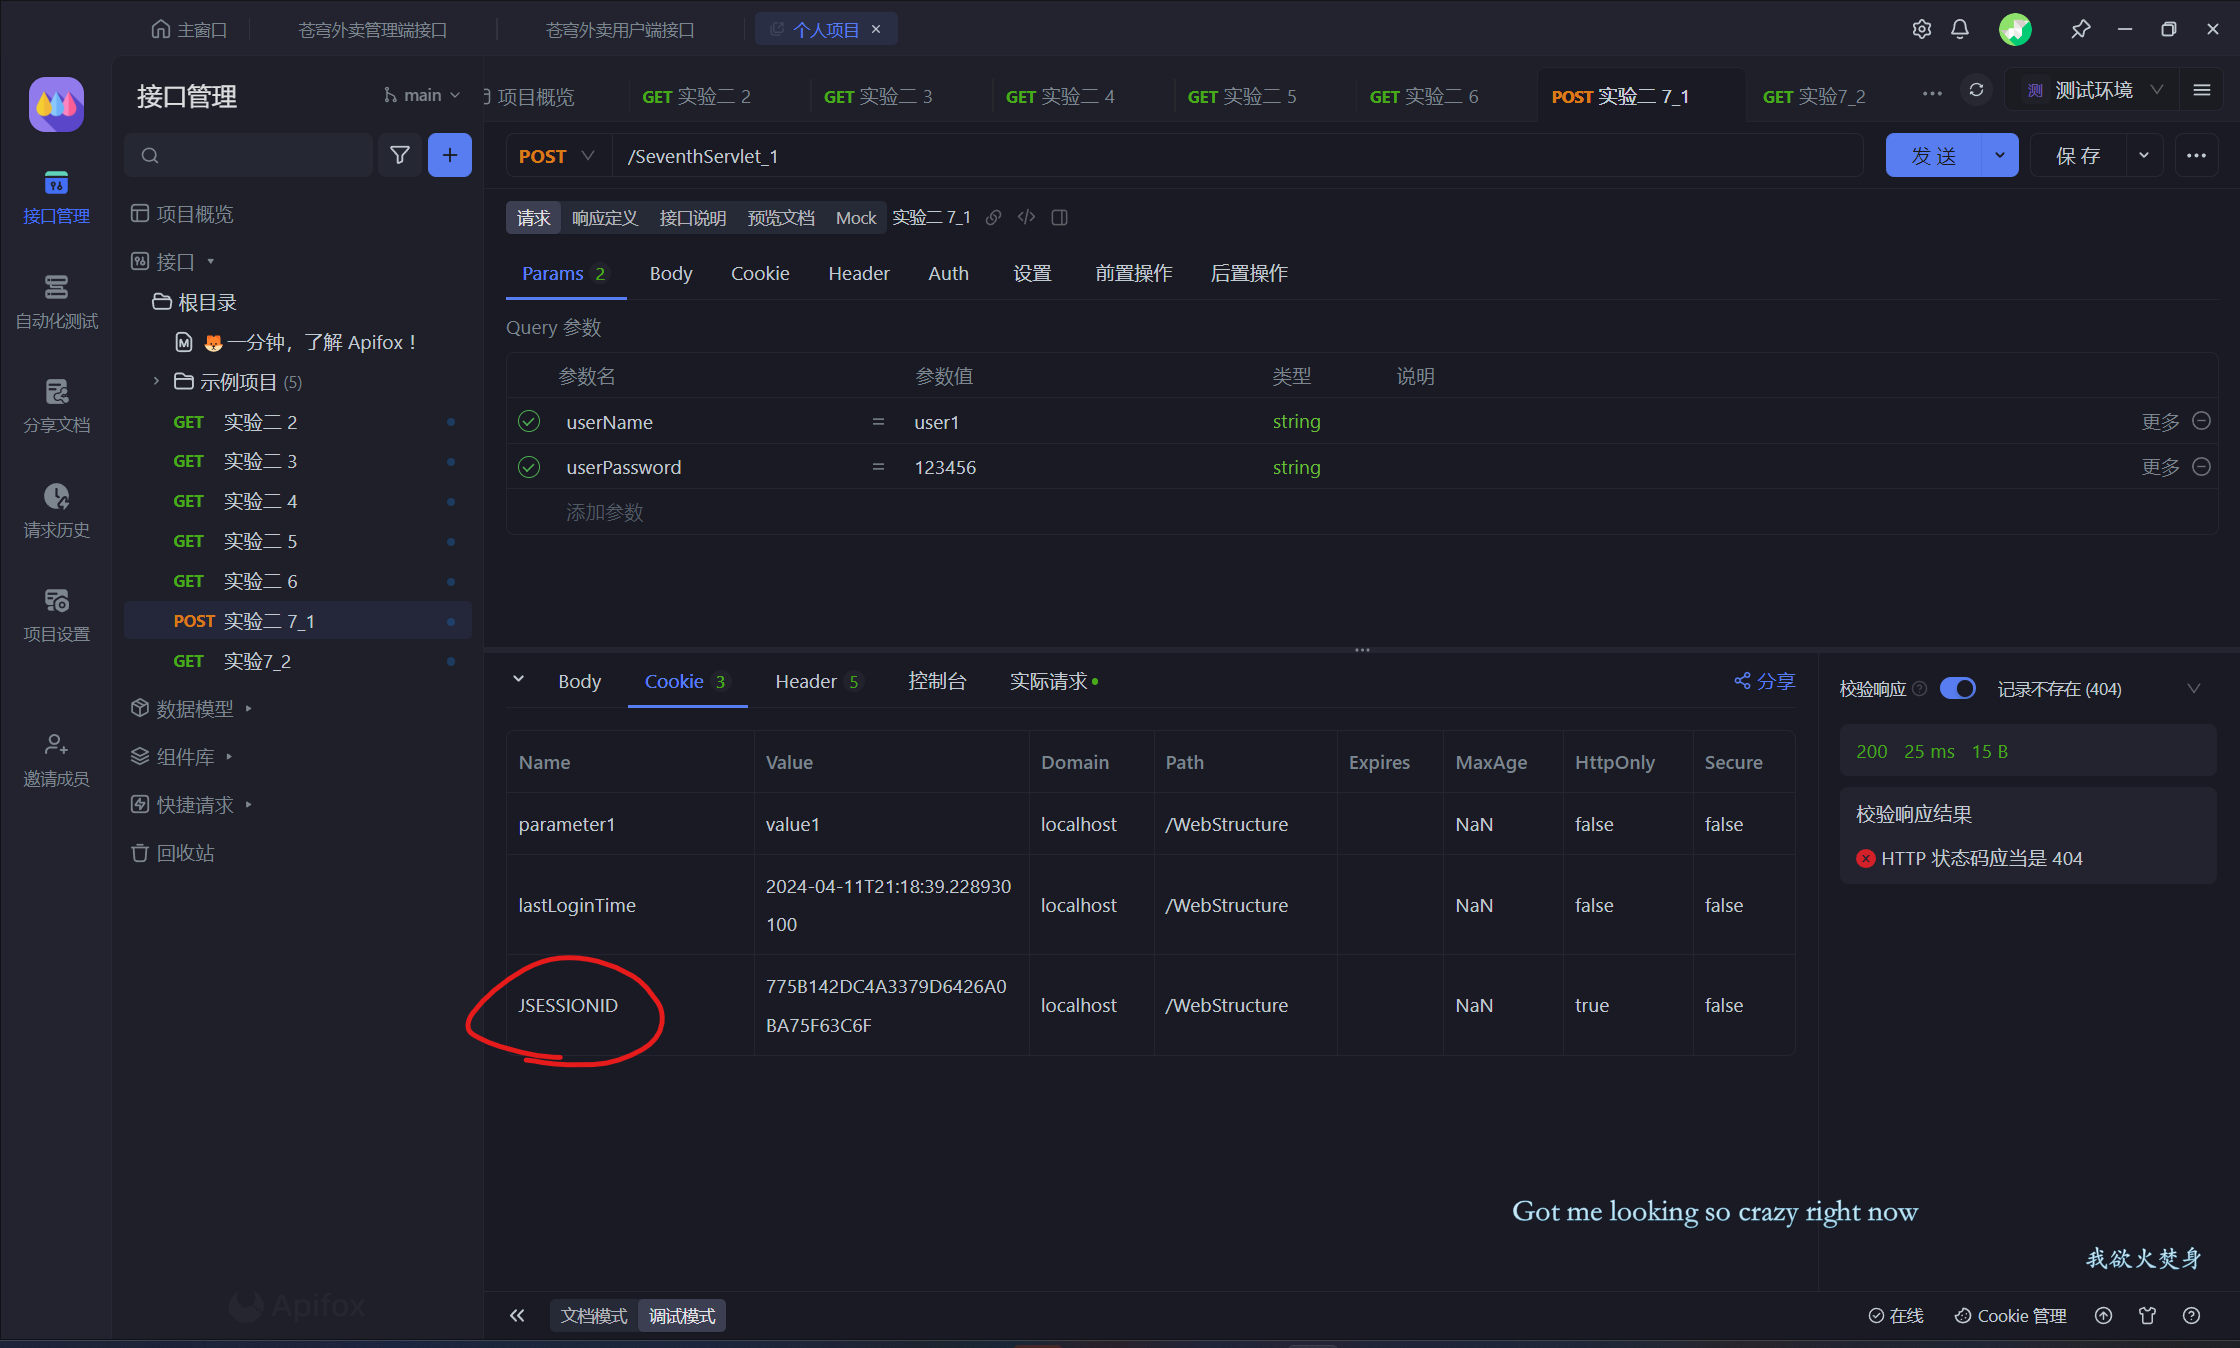Click the user avatar icon
Viewport: 2240px width, 1348px height.
(2015, 29)
